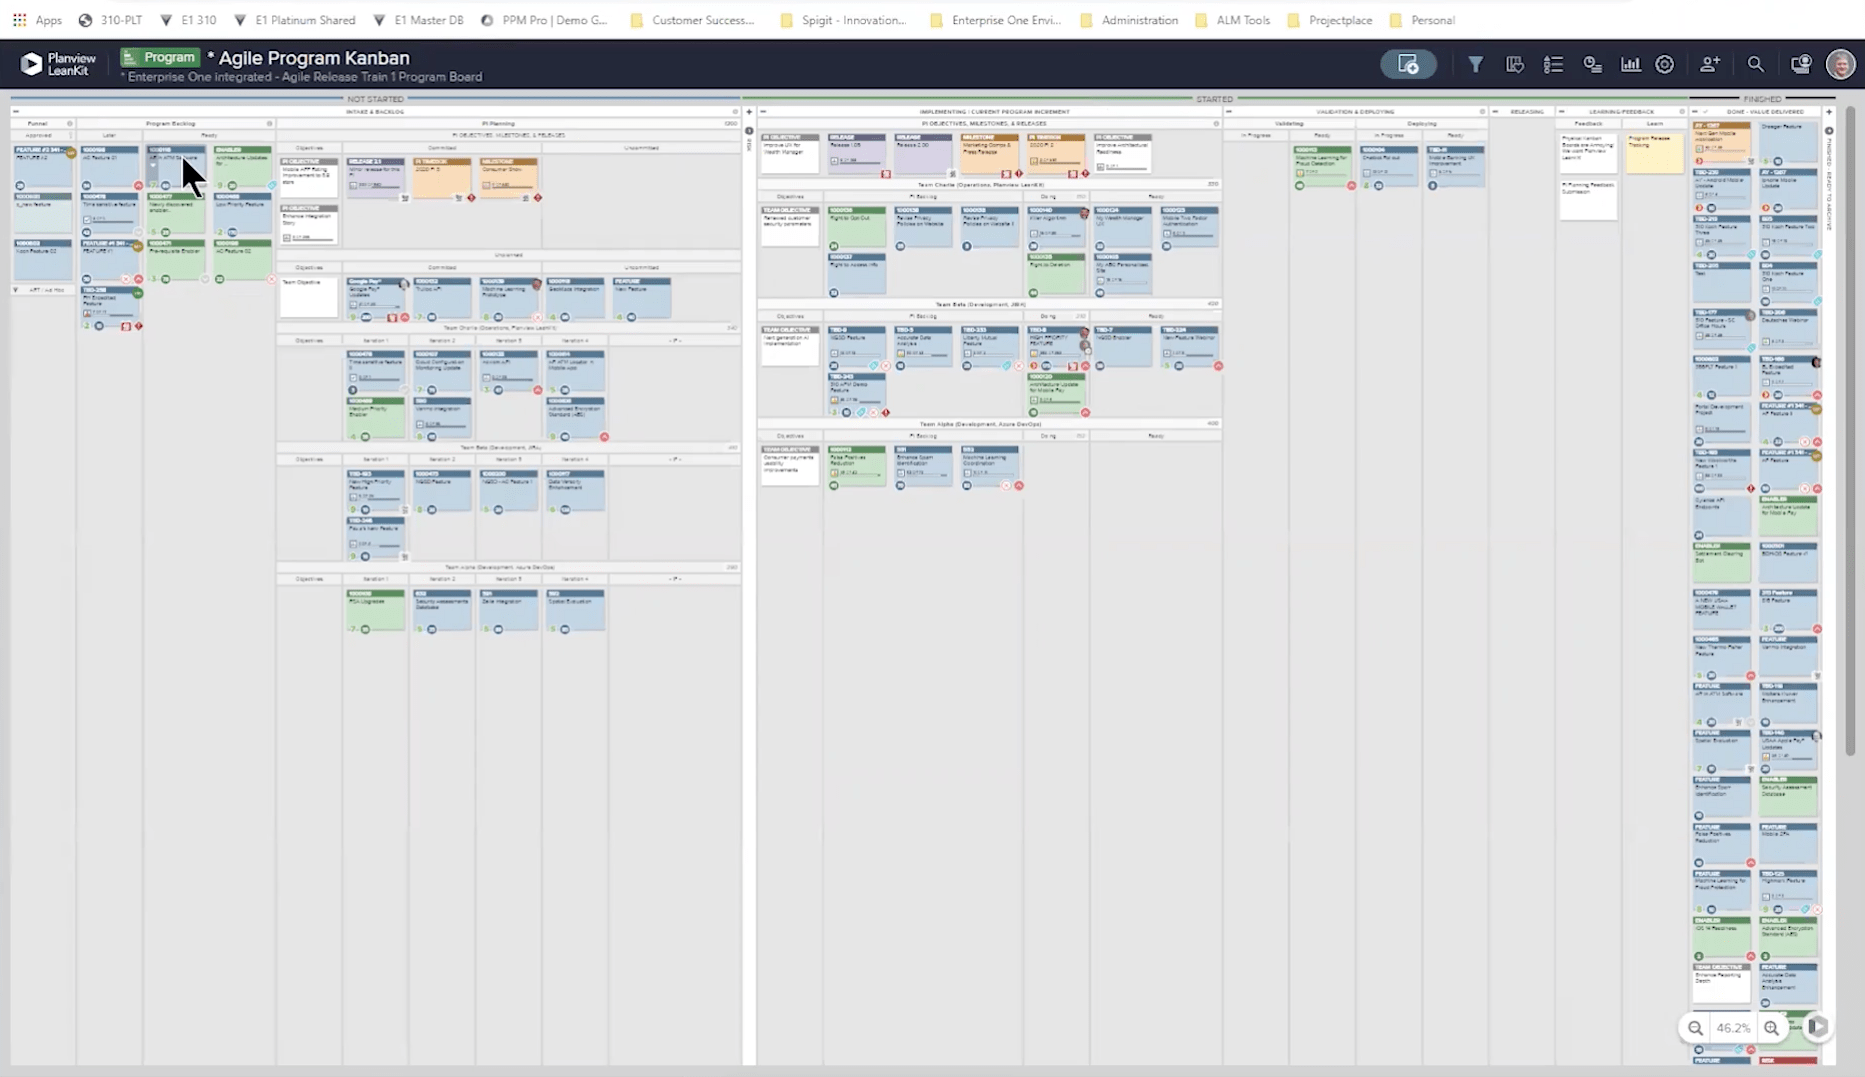Open the Google Pay Updates card

point(376,300)
